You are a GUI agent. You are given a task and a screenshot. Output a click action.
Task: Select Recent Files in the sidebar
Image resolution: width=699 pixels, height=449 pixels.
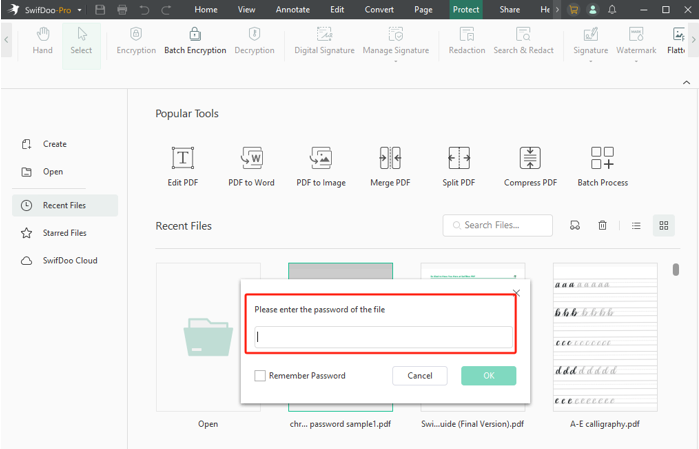click(65, 205)
